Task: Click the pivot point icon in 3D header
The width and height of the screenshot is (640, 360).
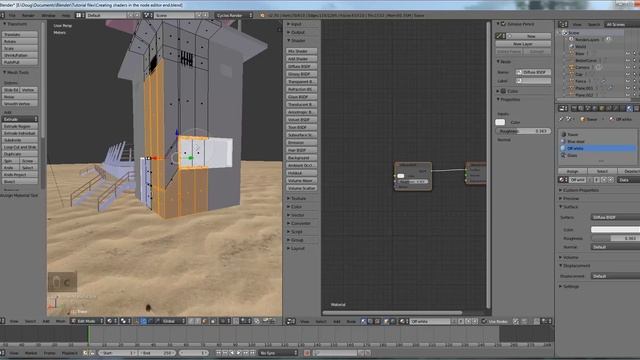Action: tap(126, 321)
